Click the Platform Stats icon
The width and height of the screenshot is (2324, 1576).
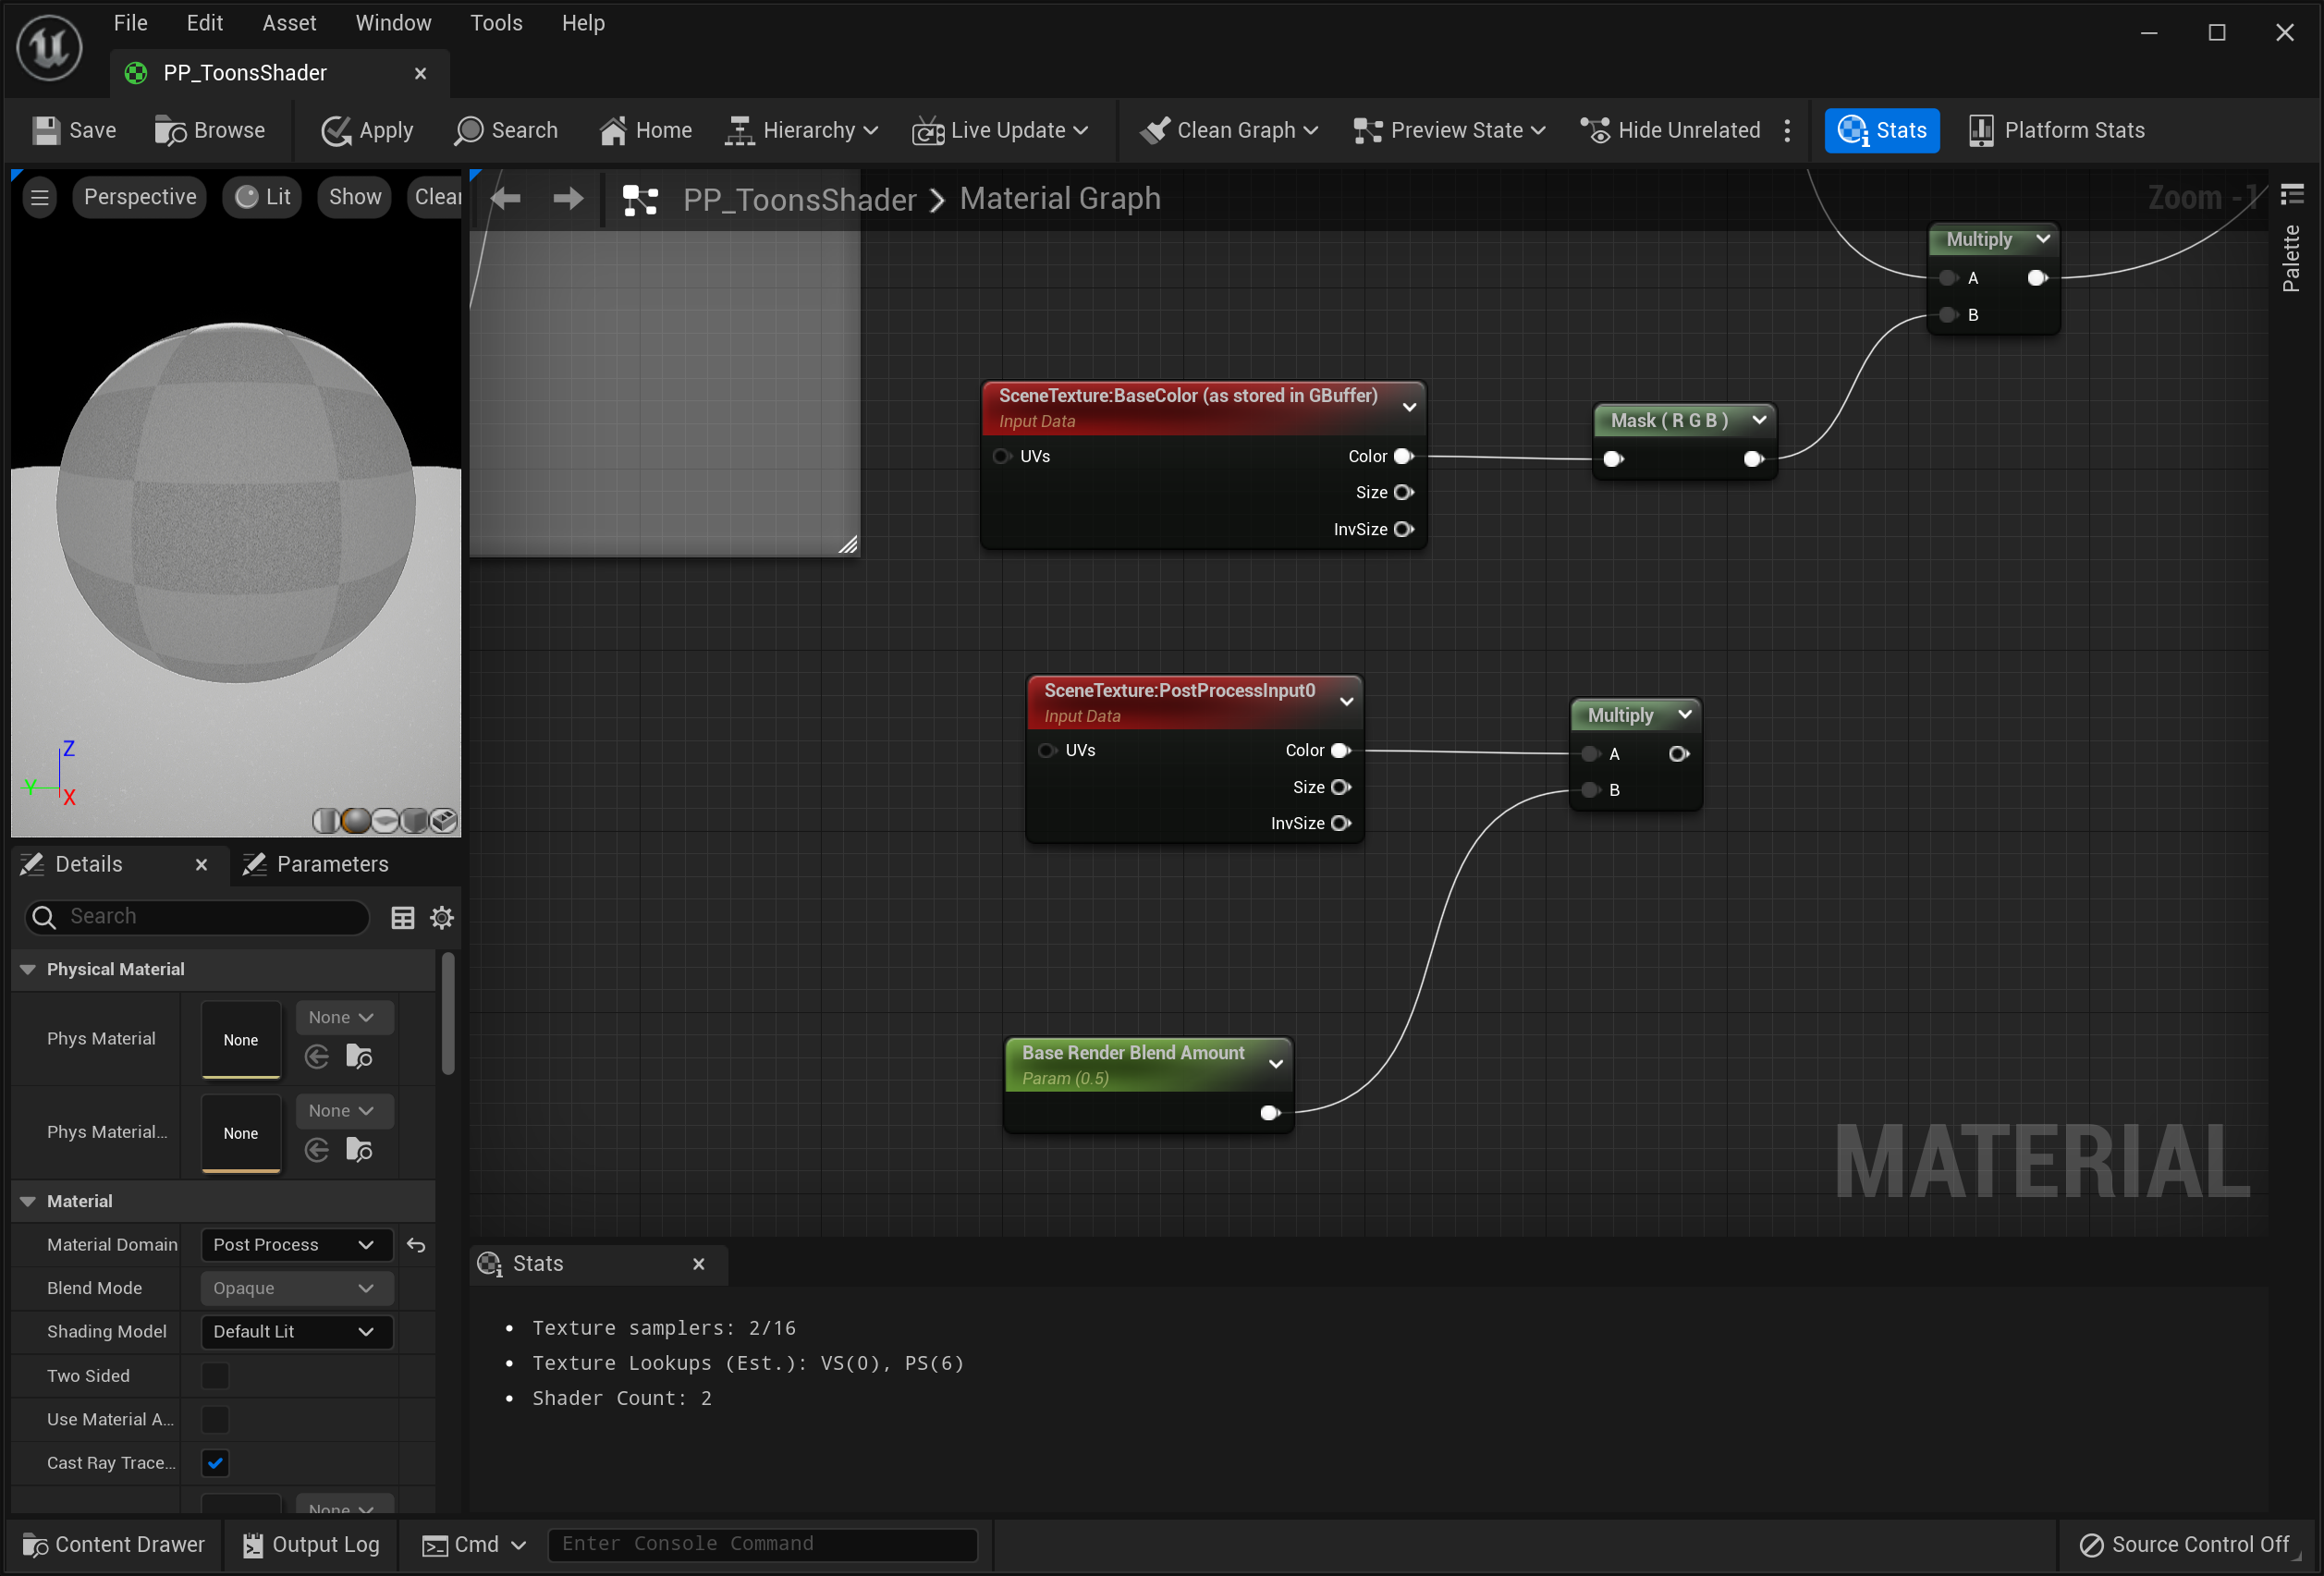click(1980, 131)
